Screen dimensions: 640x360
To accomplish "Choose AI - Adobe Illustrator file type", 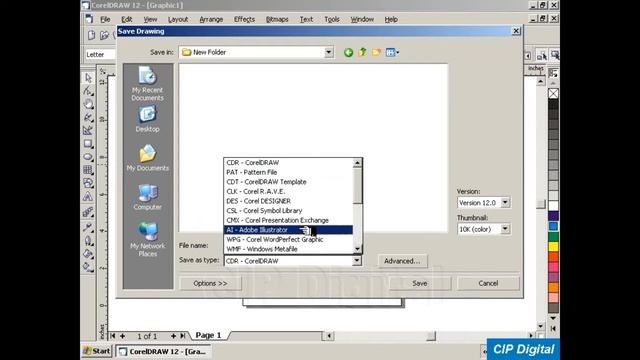I will pos(288,230).
